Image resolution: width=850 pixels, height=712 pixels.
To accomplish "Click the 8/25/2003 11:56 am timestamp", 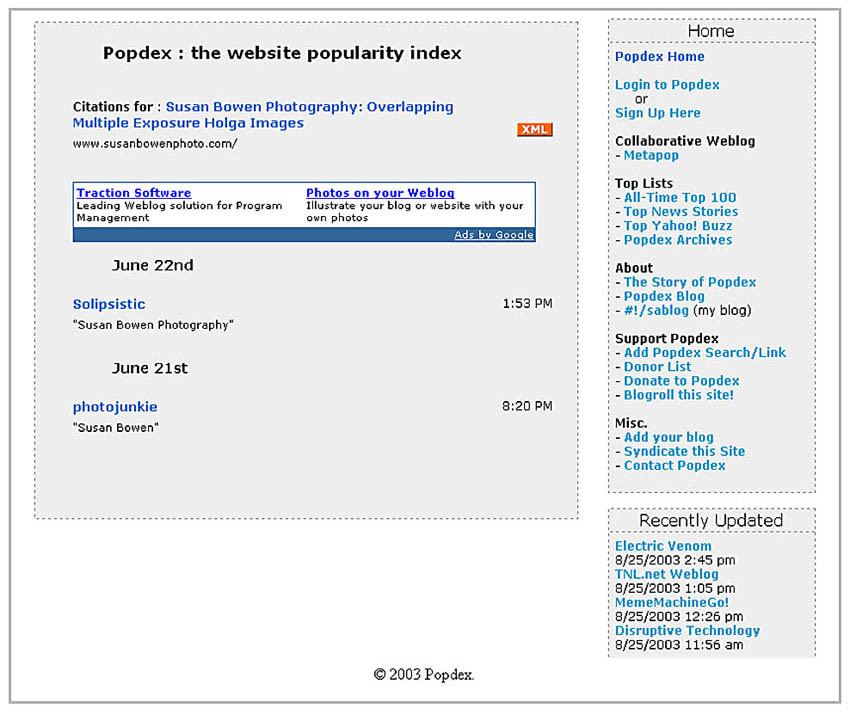I will (679, 645).
